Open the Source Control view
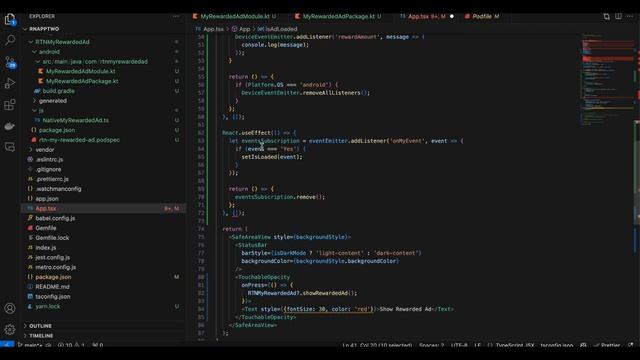Screen dimensions: 640x360 coord(10,62)
